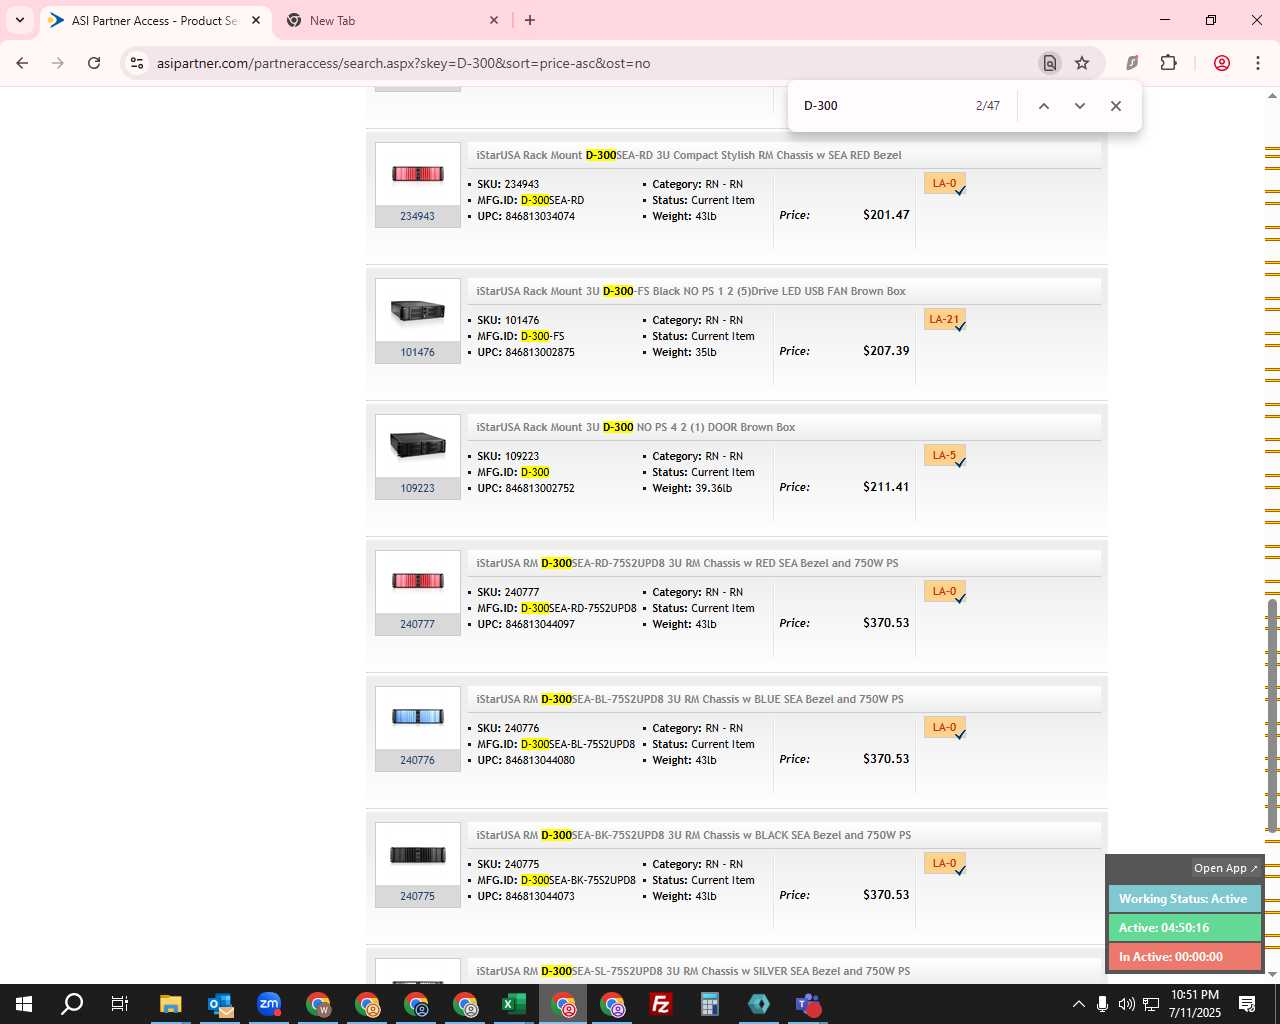
Task: Open 3U D-300 NO PS DOOR title
Action: click(x=636, y=427)
